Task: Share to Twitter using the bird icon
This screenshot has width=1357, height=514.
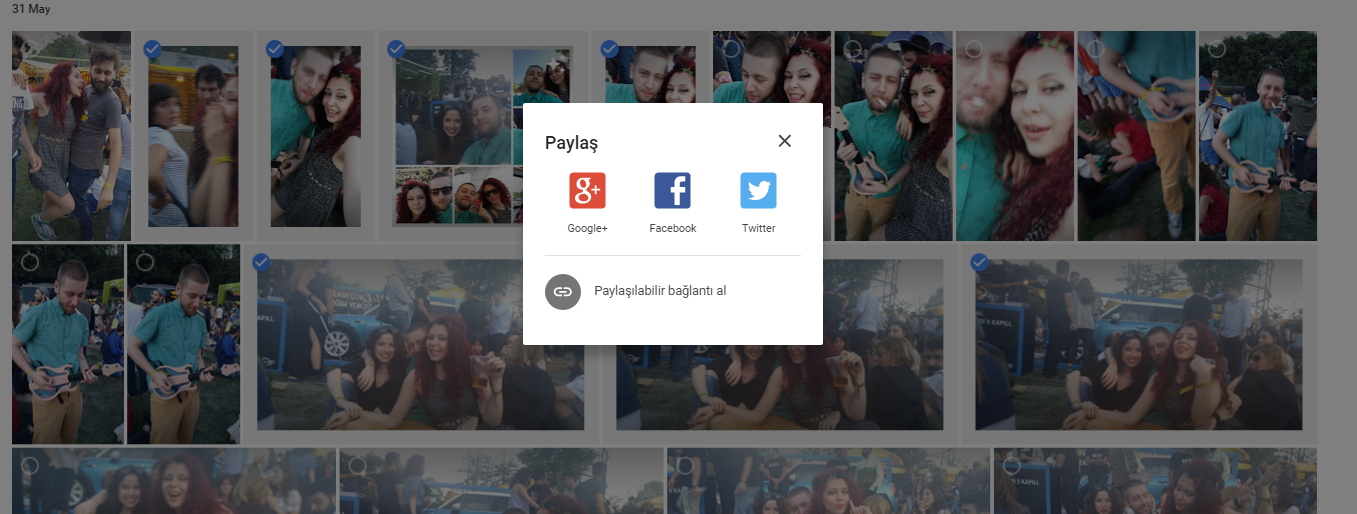Action: (x=758, y=190)
